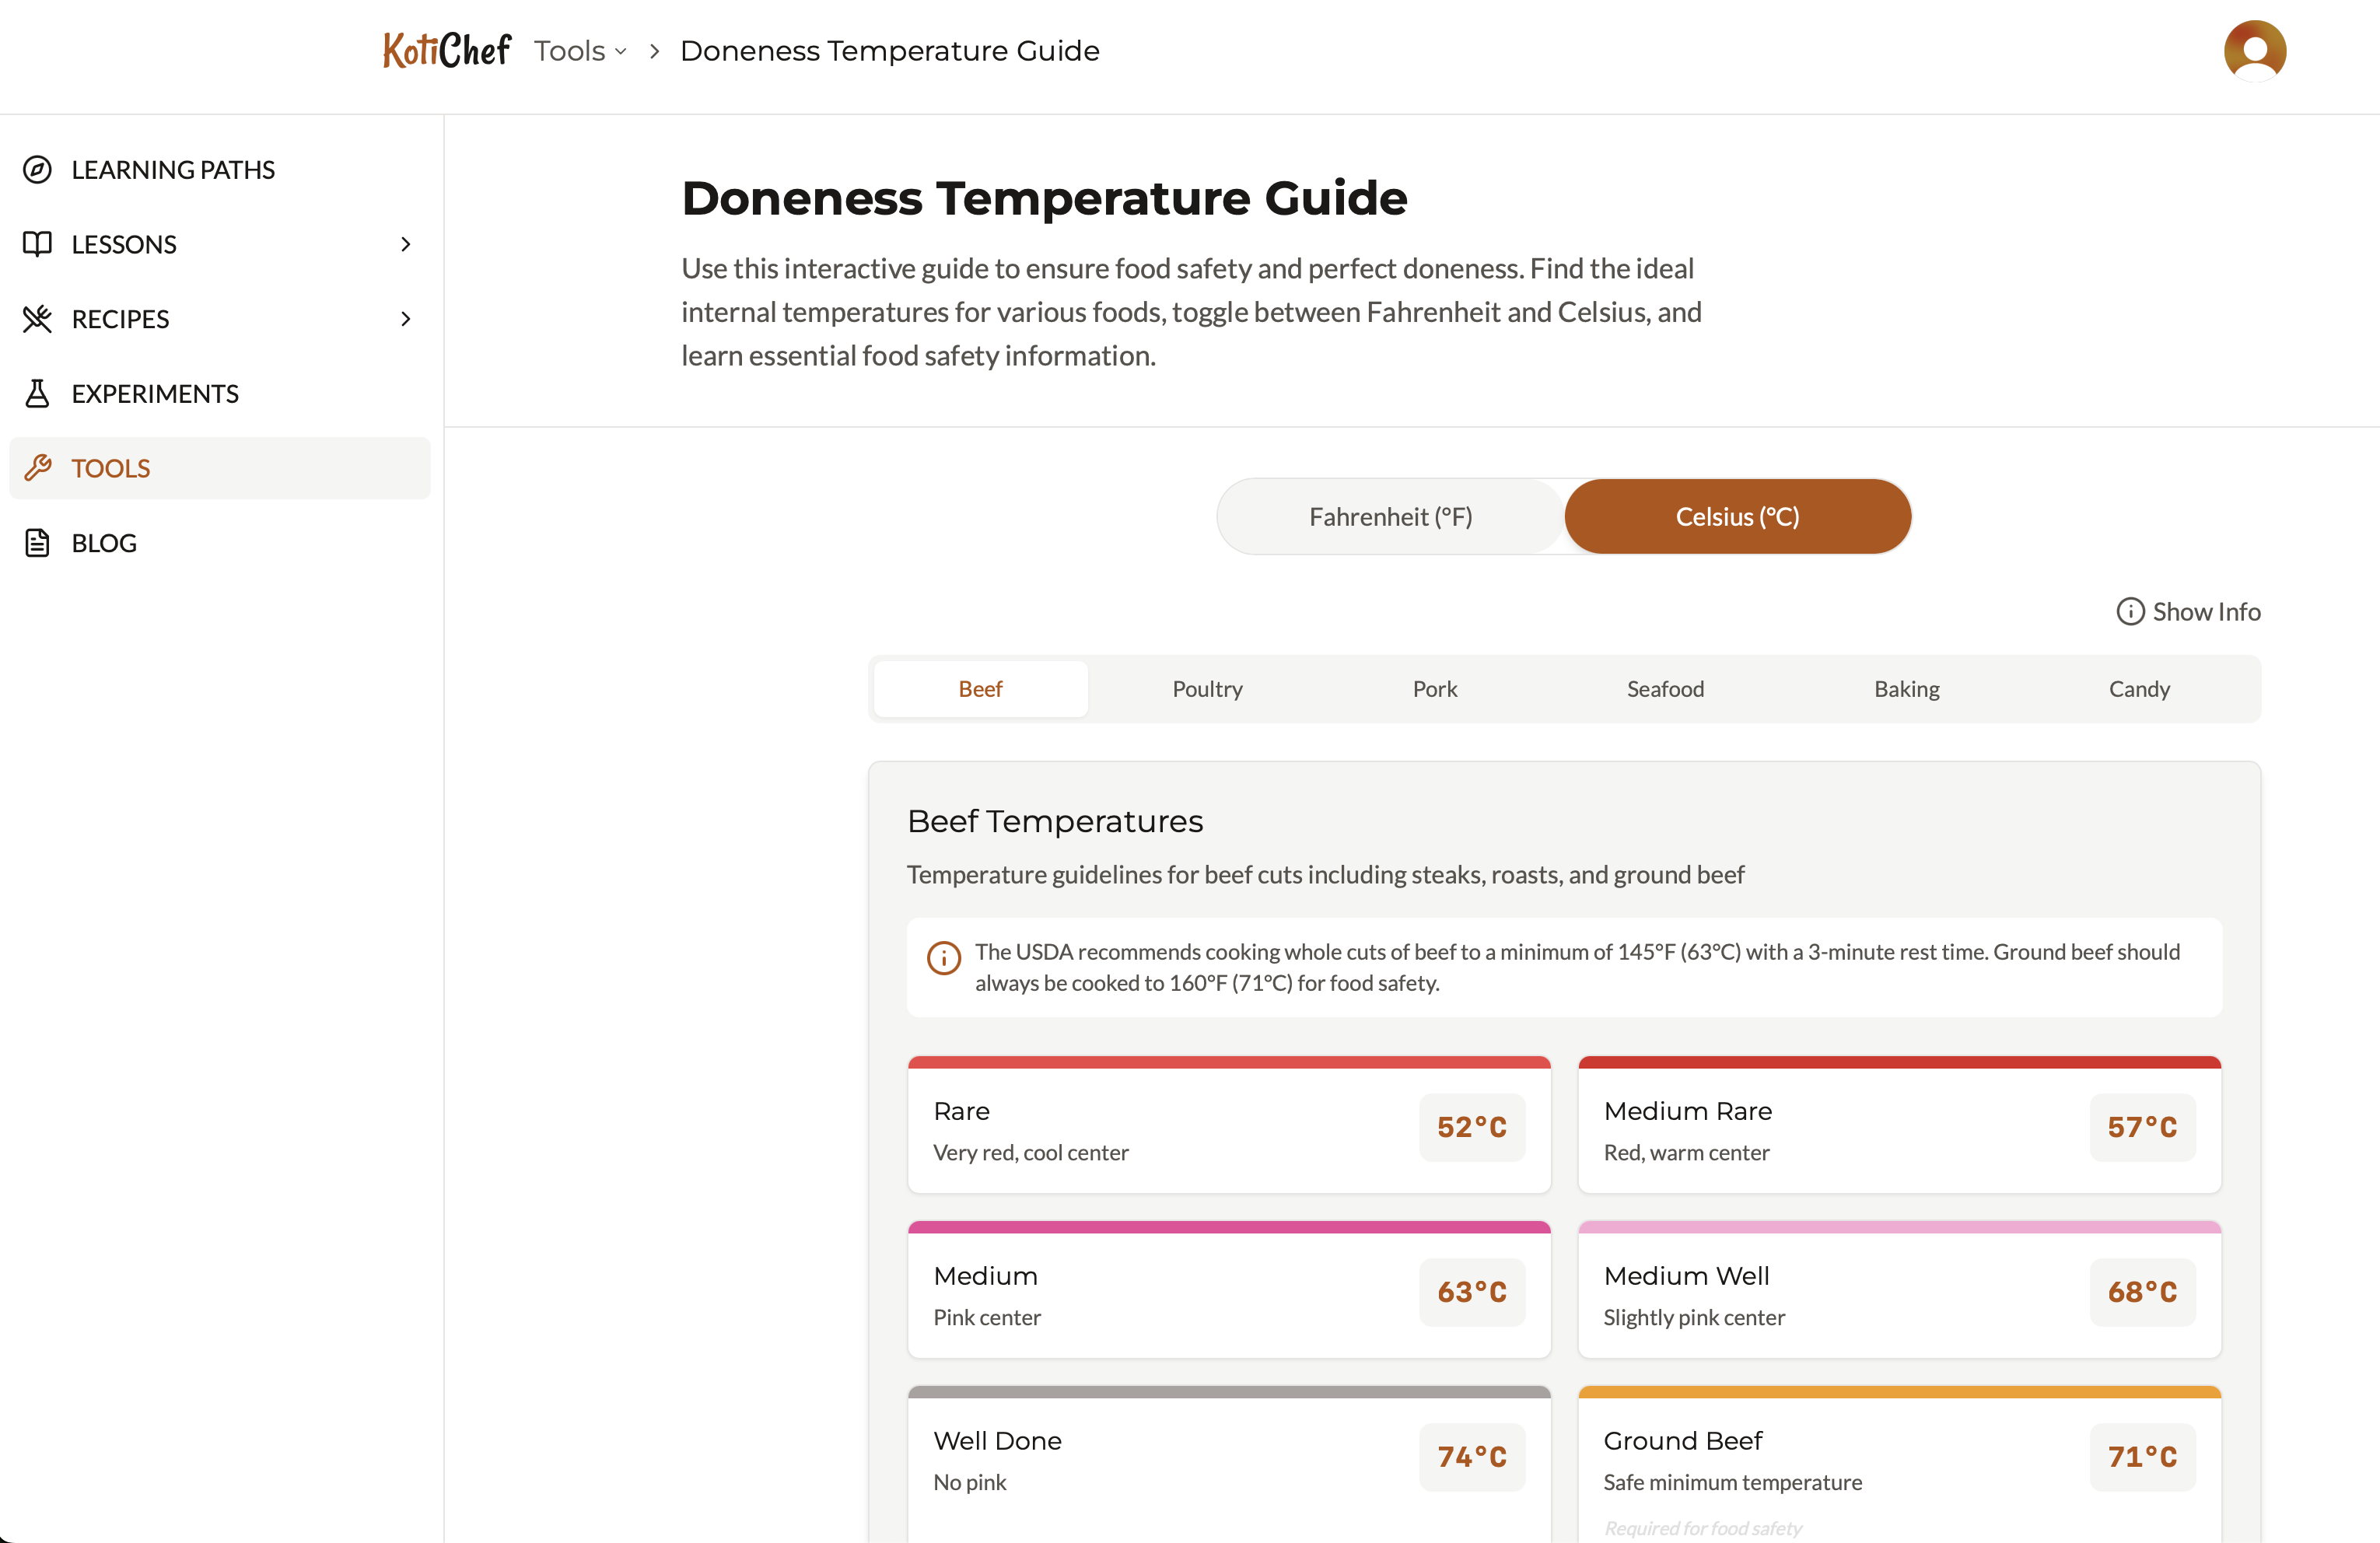This screenshot has height=1543, width=2380.
Task: Click the Tools wrench icon
Action: click(37, 468)
